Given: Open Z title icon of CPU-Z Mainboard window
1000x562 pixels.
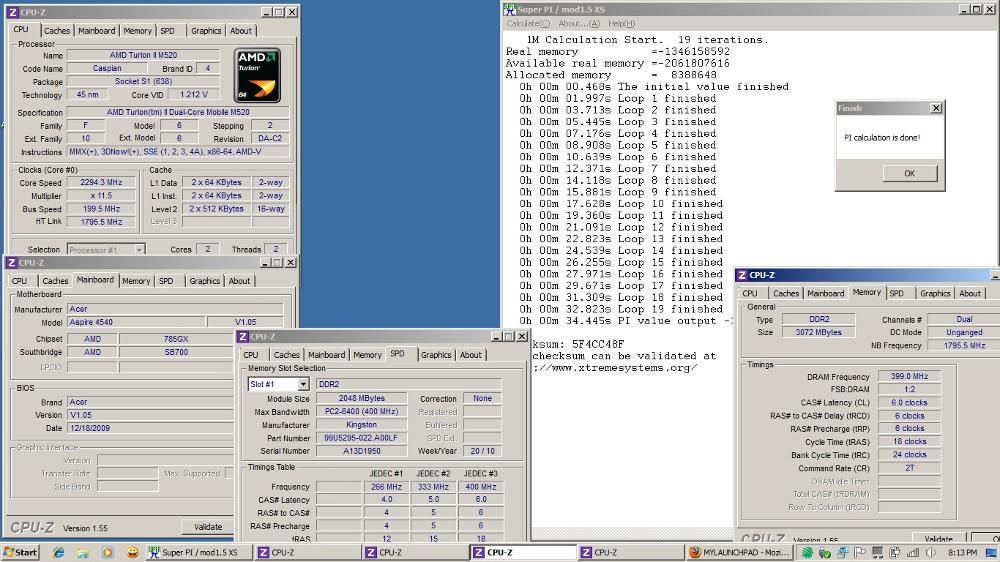Looking at the screenshot, I should point(11,263).
